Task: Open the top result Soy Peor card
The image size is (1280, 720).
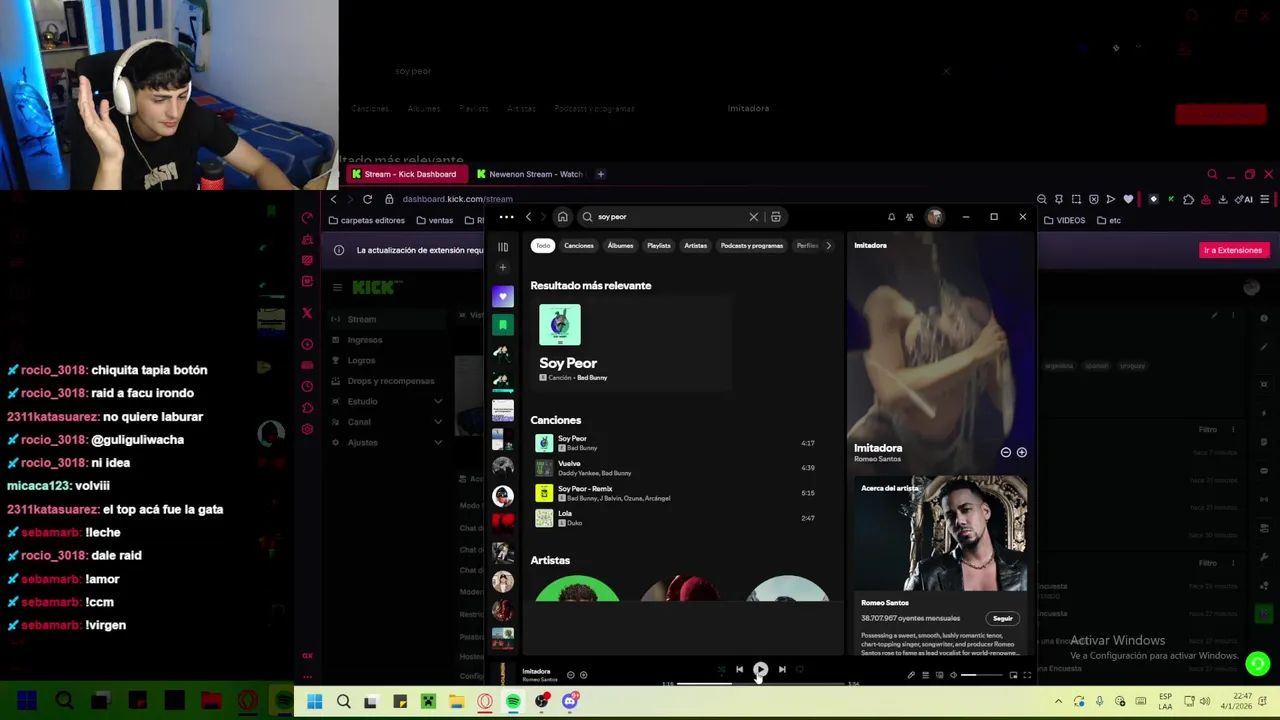Action: pos(631,343)
